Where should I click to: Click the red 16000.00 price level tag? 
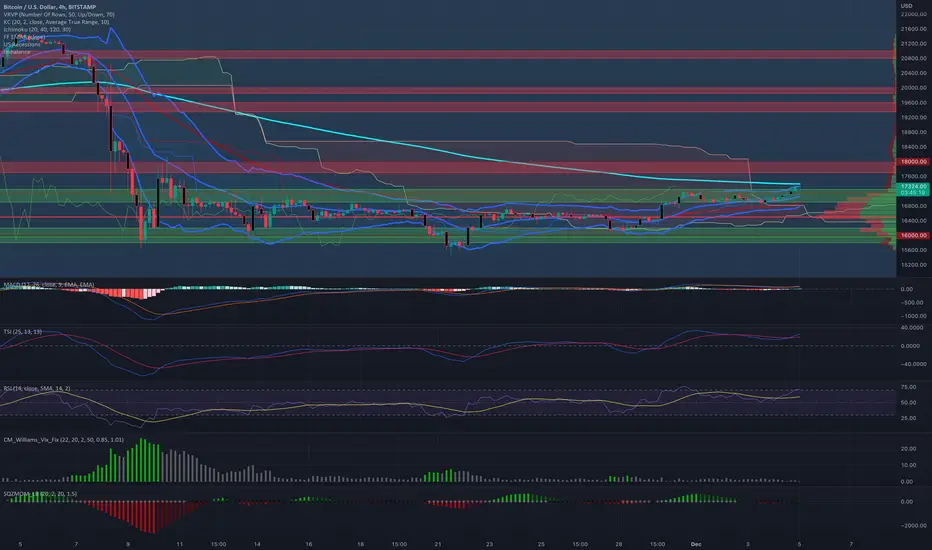914,235
